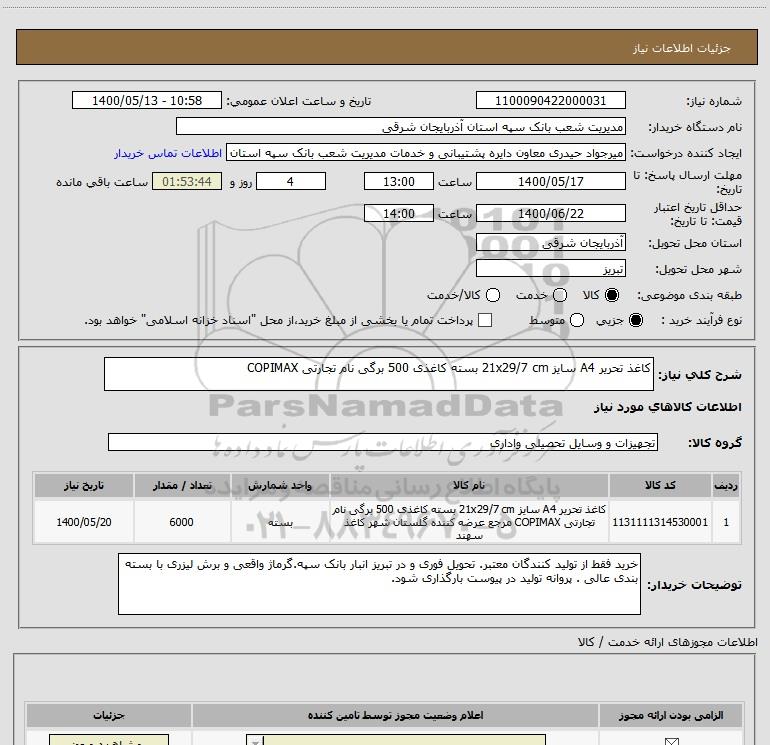Click the شماره نیاز field 1100090422000031
This screenshot has height=745, width=770.
tap(550, 100)
